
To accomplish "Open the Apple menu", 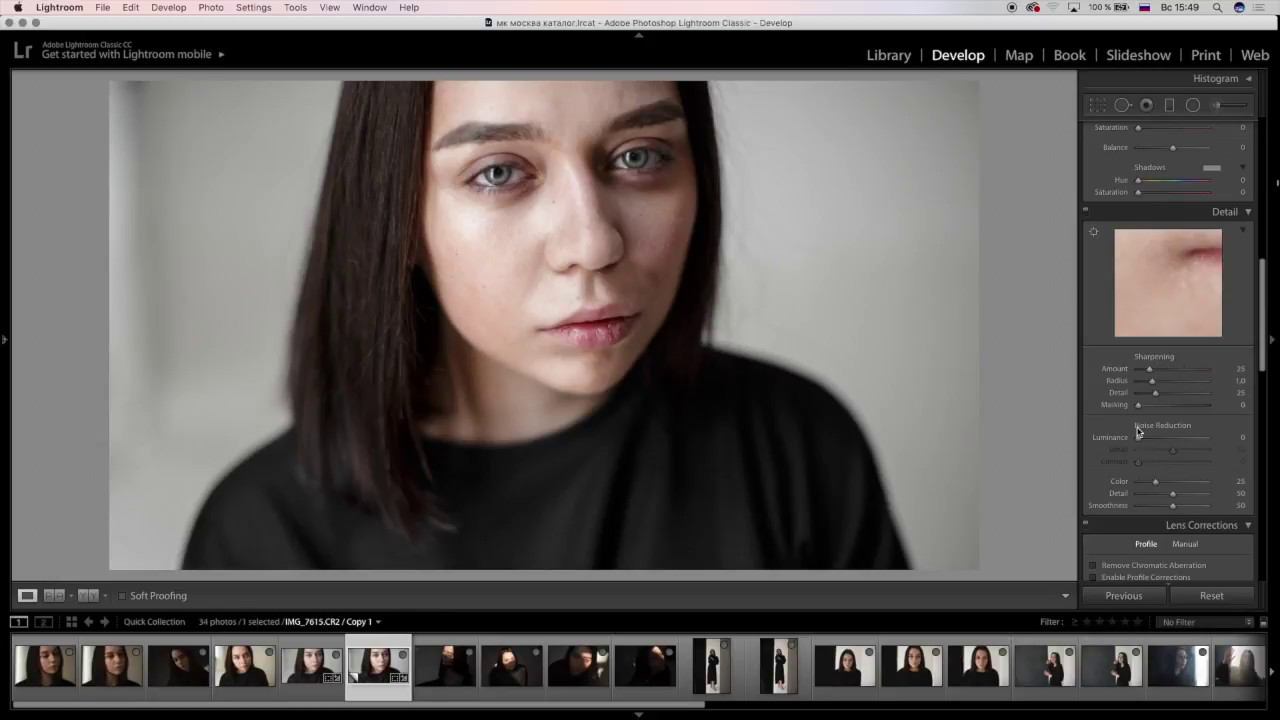I will pyautogui.click(x=18, y=7).
